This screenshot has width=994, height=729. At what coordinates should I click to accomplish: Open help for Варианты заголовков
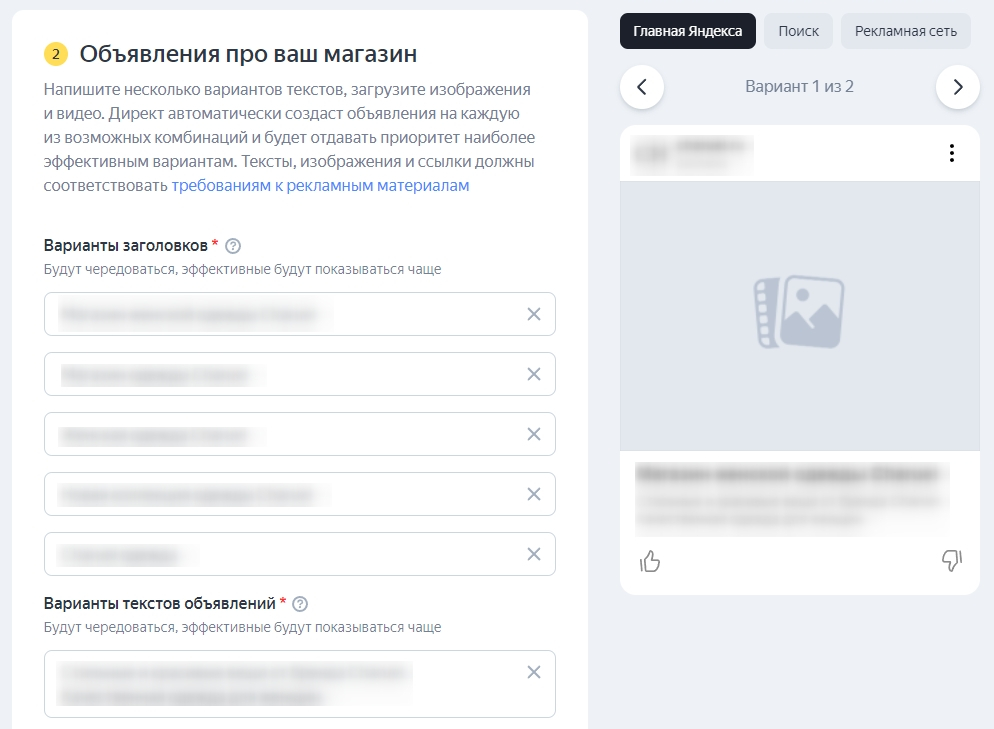point(233,246)
